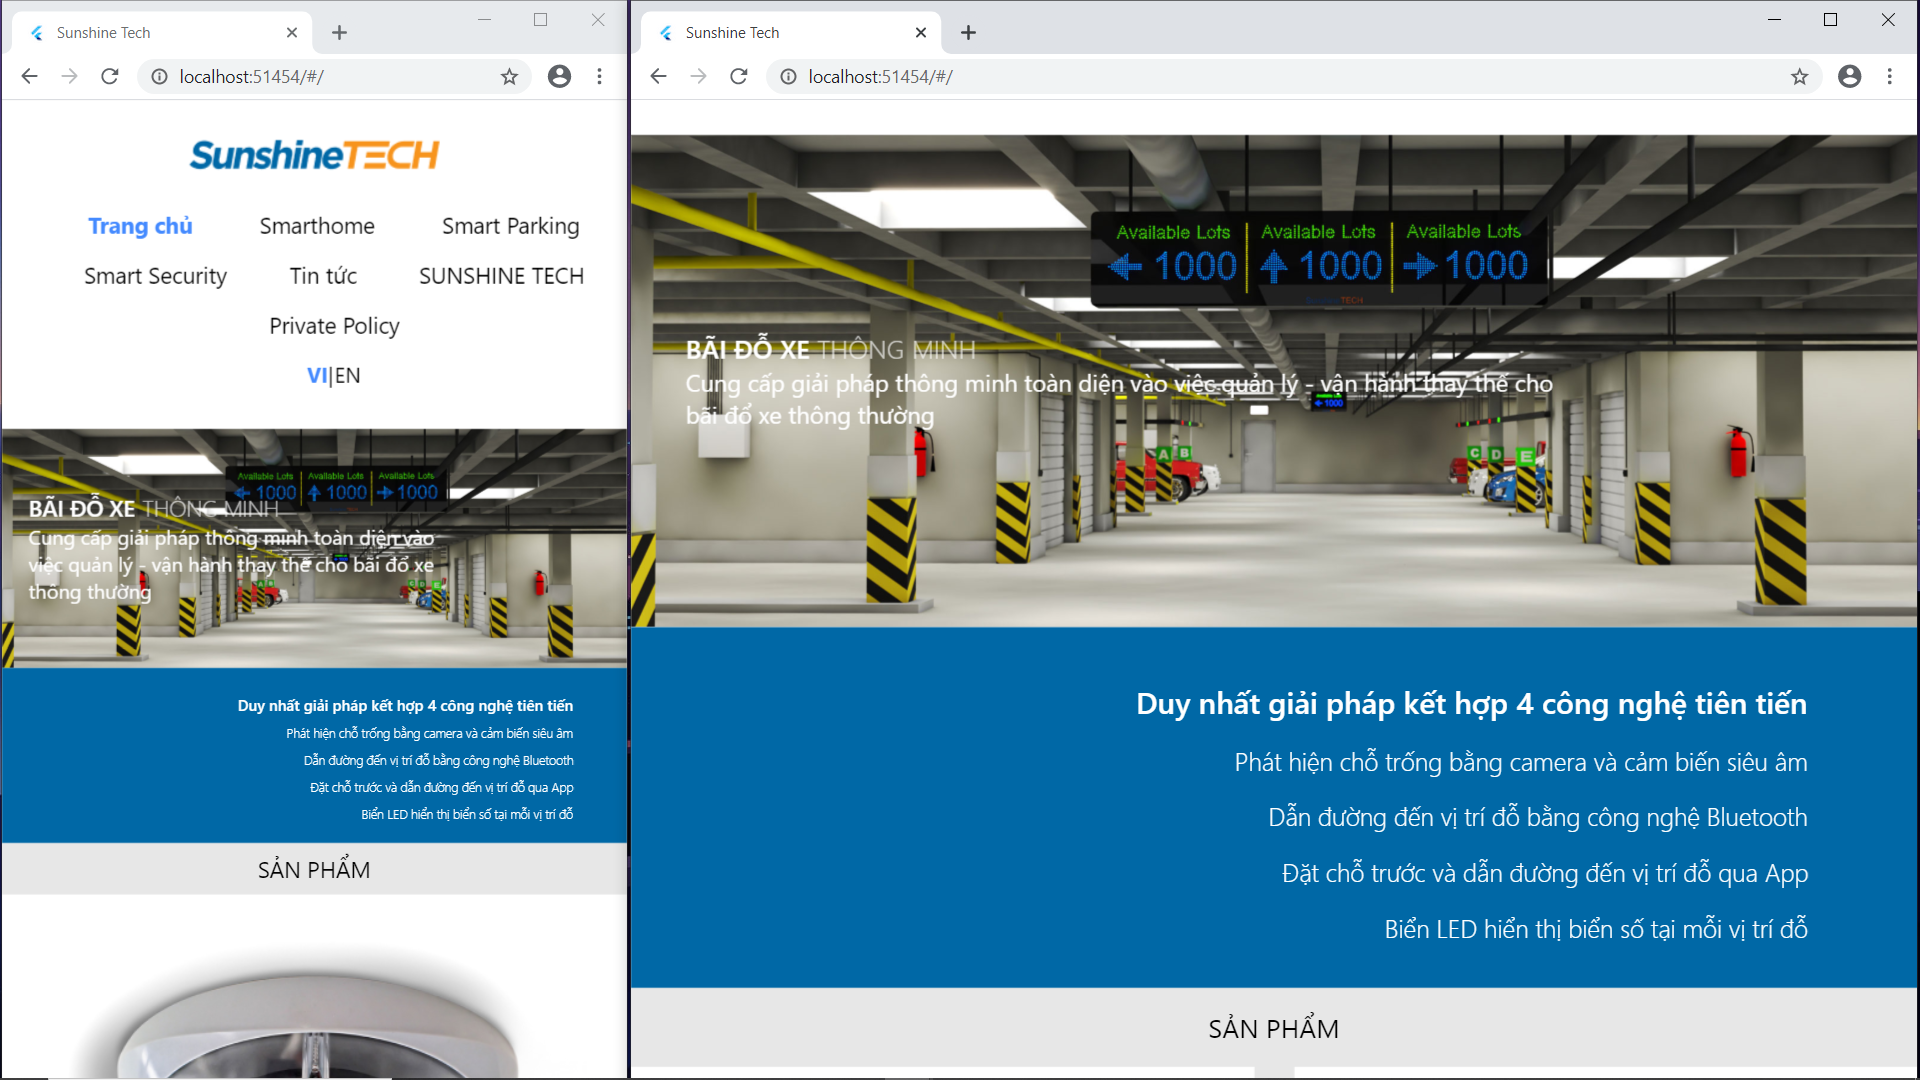This screenshot has height=1080, width=1920.
Task: Open three-dot Chrome menu in right window
Action: (x=1889, y=76)
